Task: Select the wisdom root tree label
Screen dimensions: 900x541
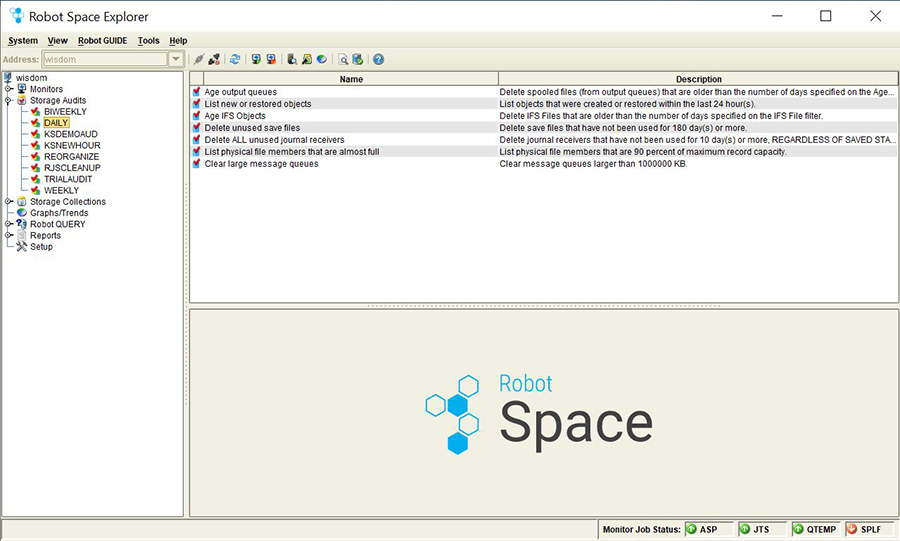Action: point(32,77)
